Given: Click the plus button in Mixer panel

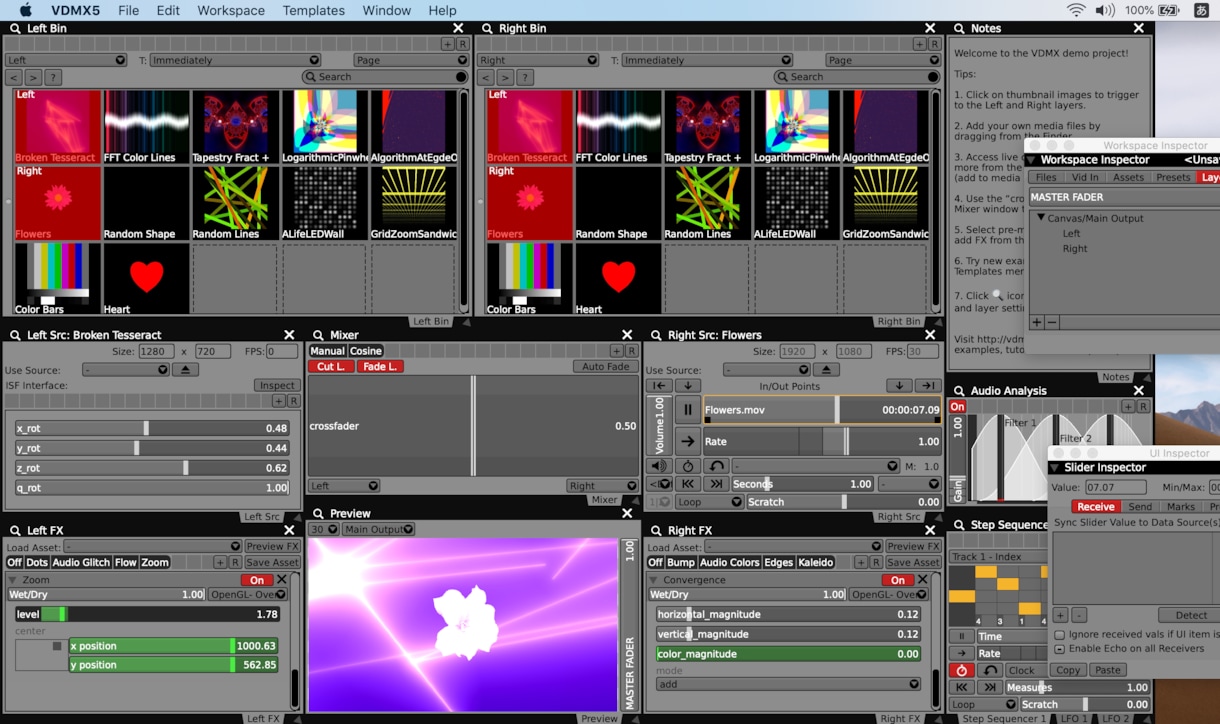Looking at the screenshot, I should pyautogui.click(x=617, y=351).
